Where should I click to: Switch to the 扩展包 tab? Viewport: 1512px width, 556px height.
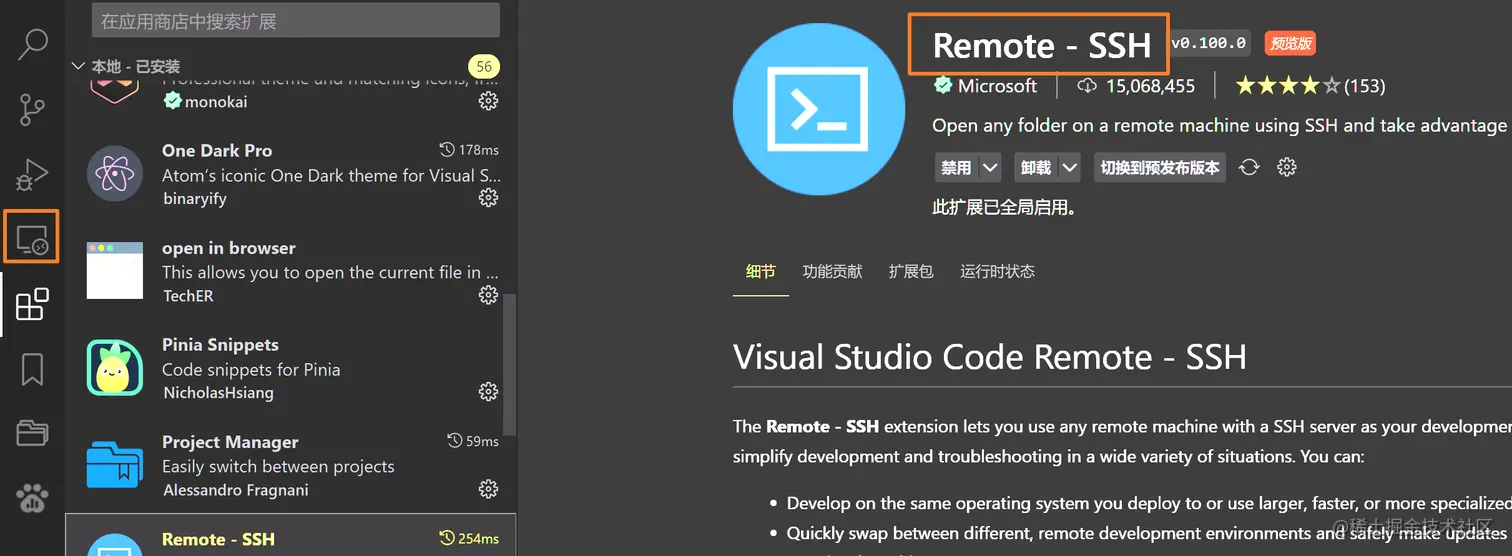(x=911, y=272)
